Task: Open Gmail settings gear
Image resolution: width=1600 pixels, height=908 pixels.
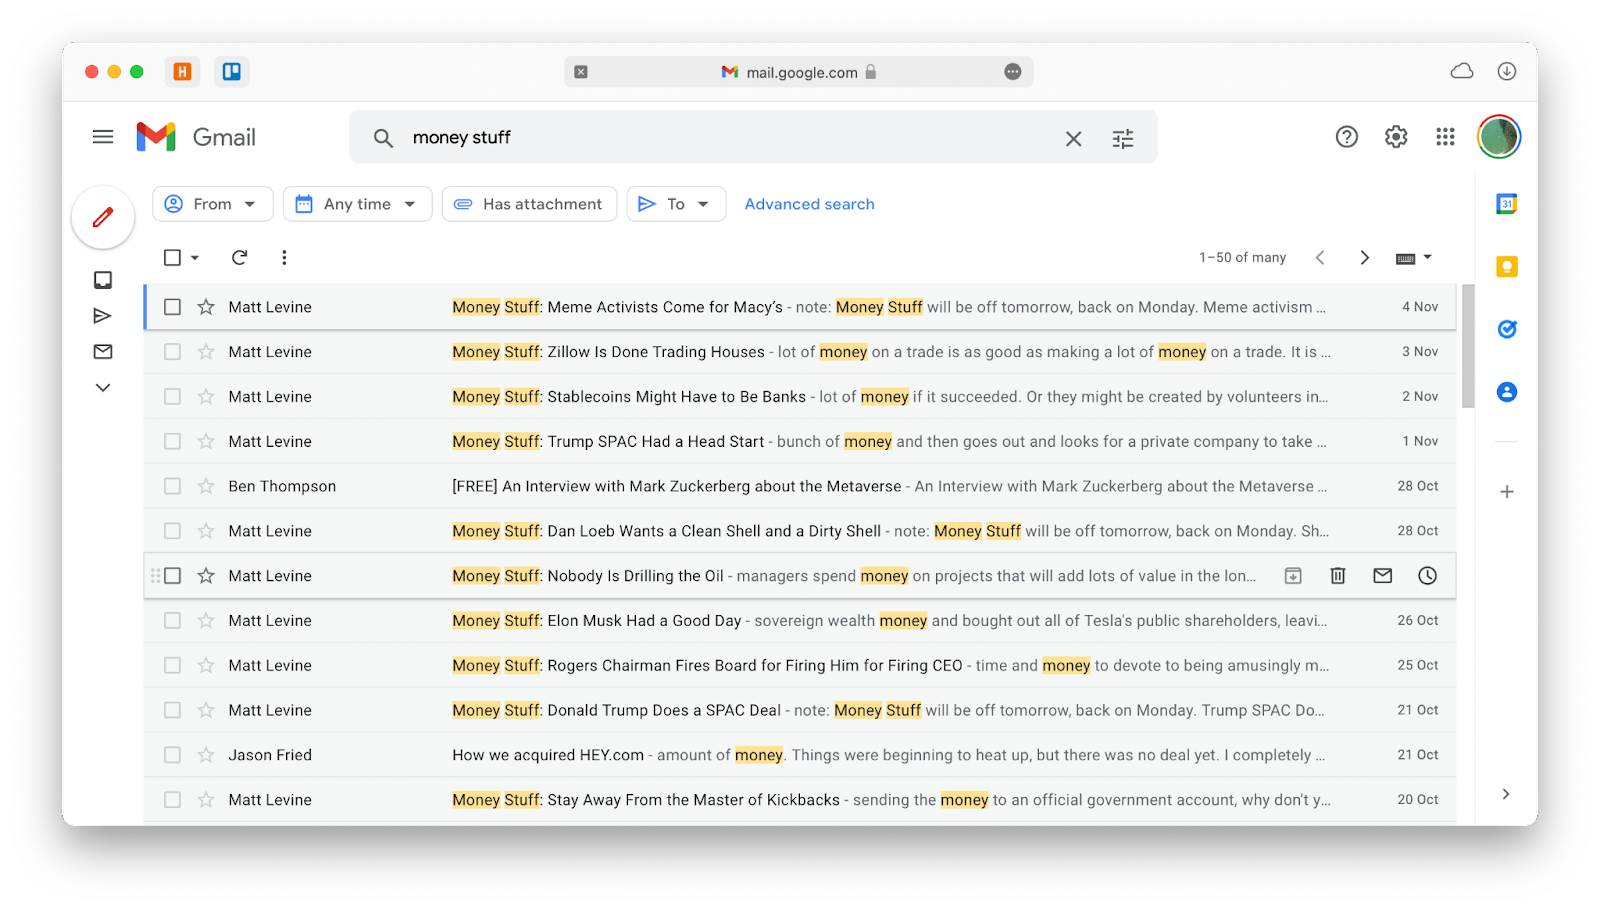Action: coord(1396,137)
